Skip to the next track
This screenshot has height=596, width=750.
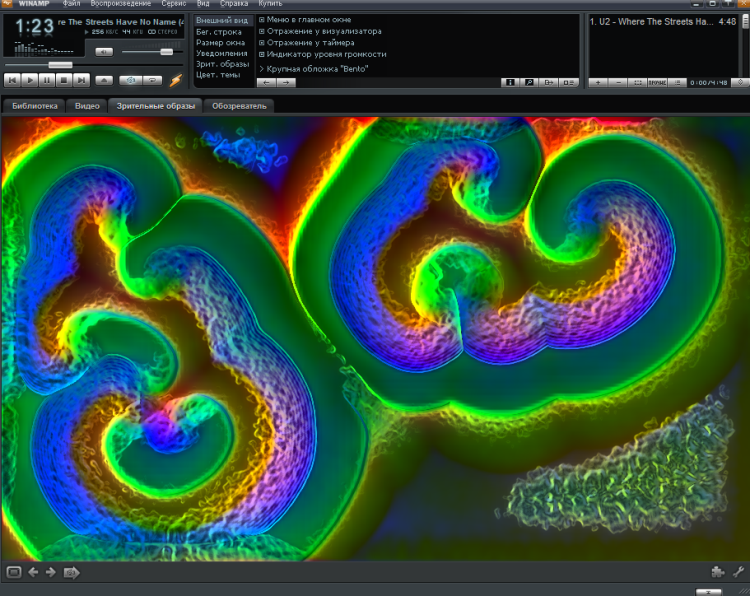click(79, 80)
